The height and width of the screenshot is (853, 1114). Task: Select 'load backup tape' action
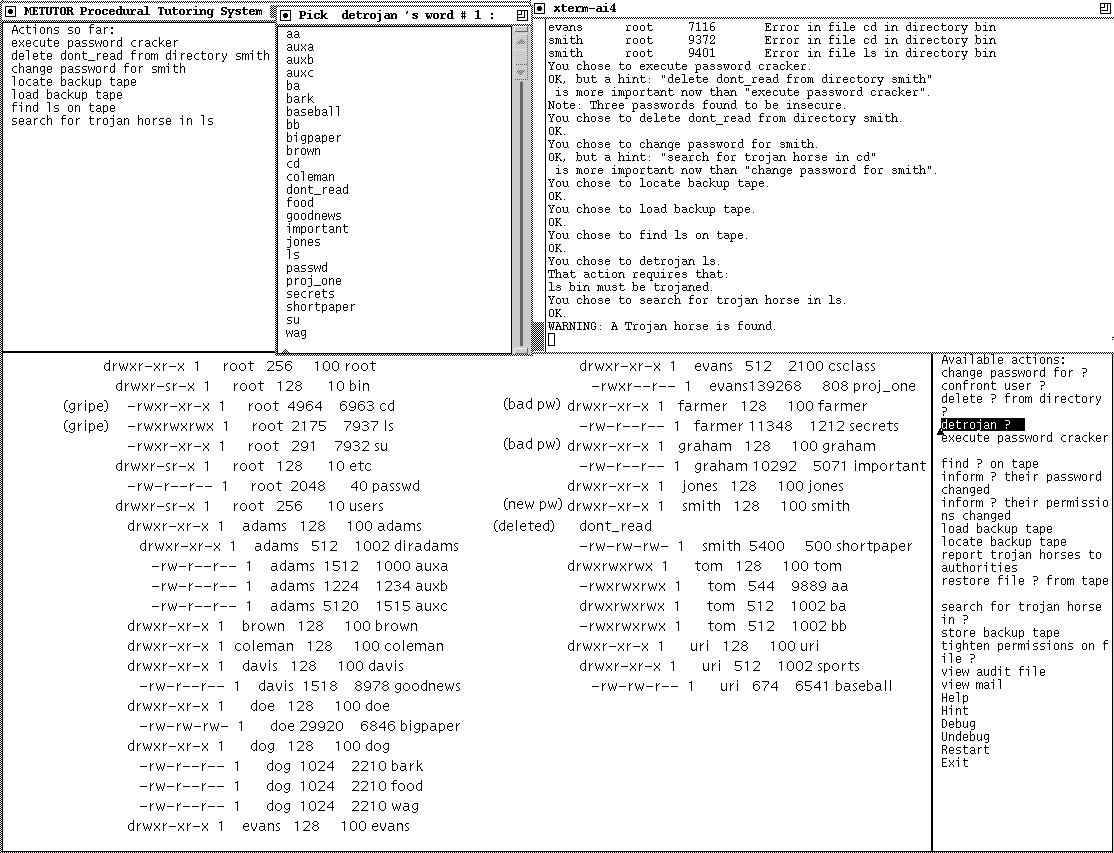(x=997, y=528)
